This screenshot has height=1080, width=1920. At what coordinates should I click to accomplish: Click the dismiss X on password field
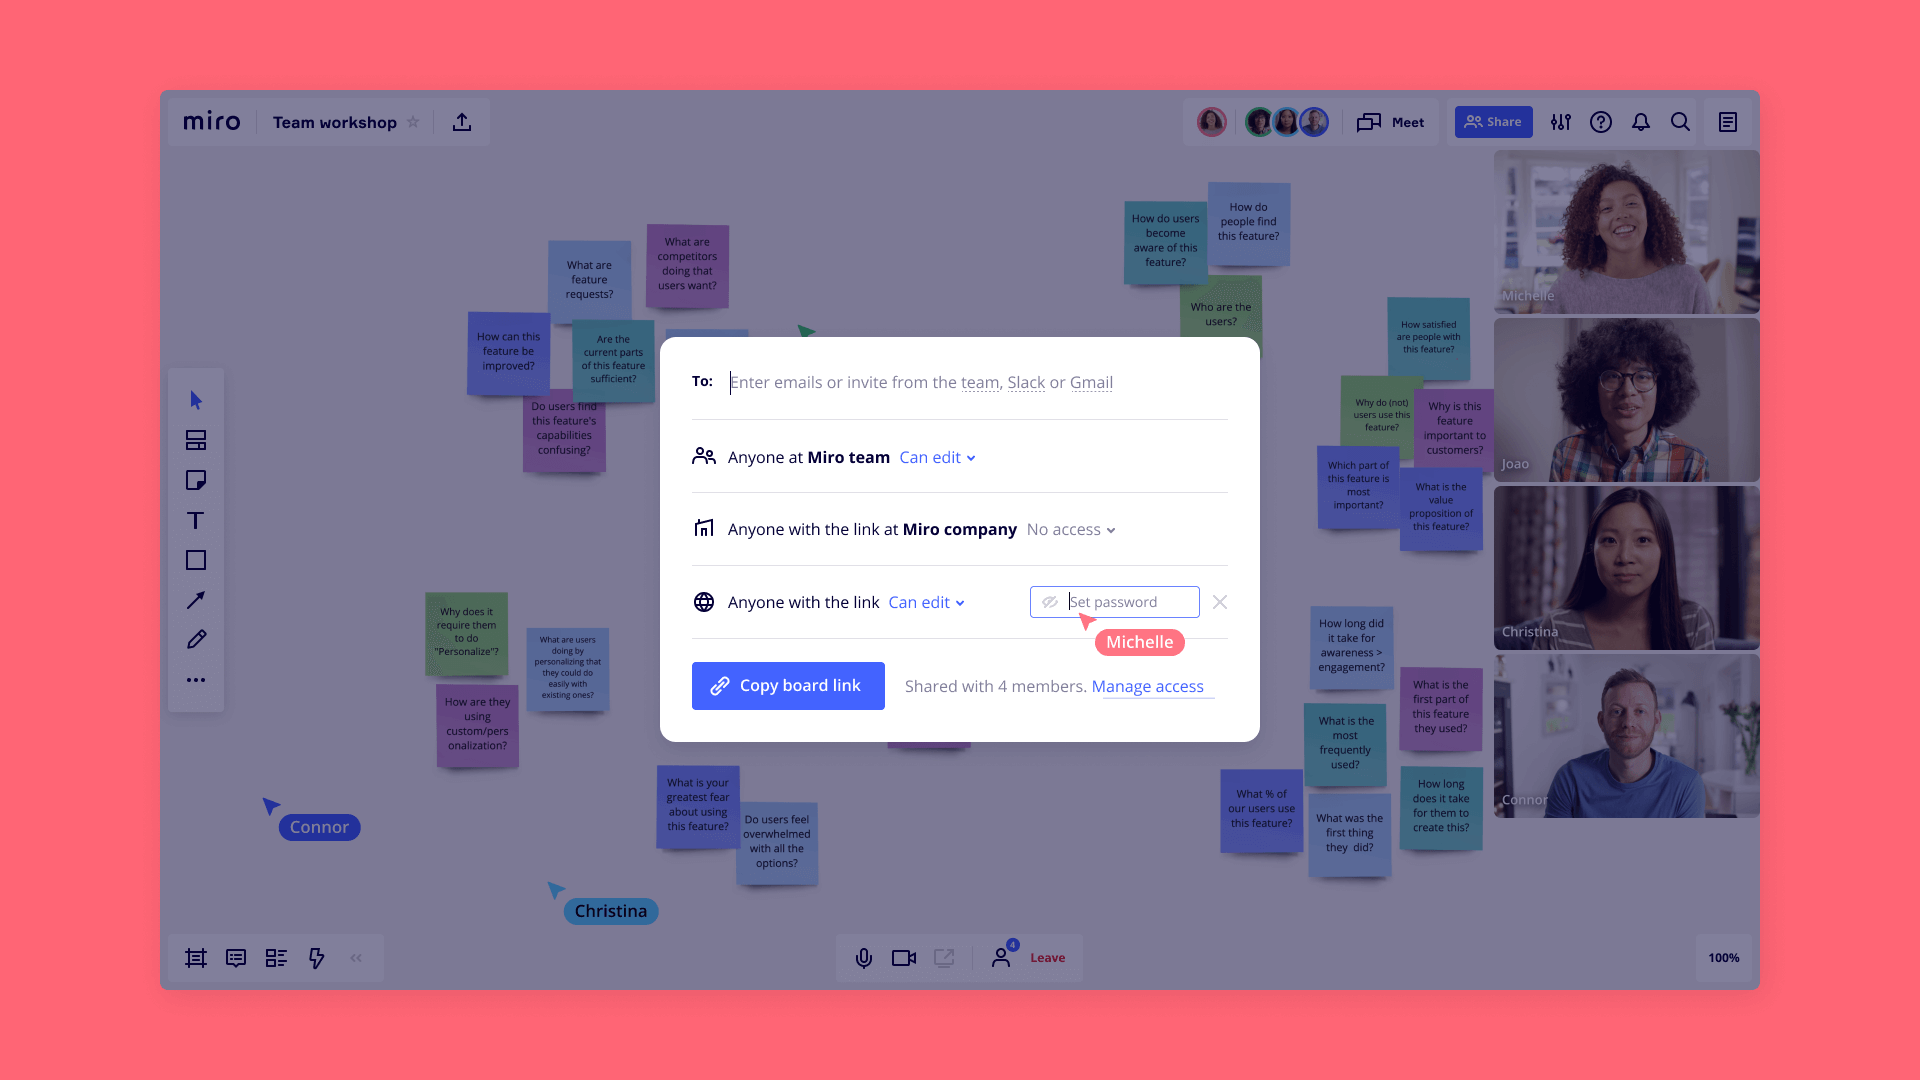1218,601
